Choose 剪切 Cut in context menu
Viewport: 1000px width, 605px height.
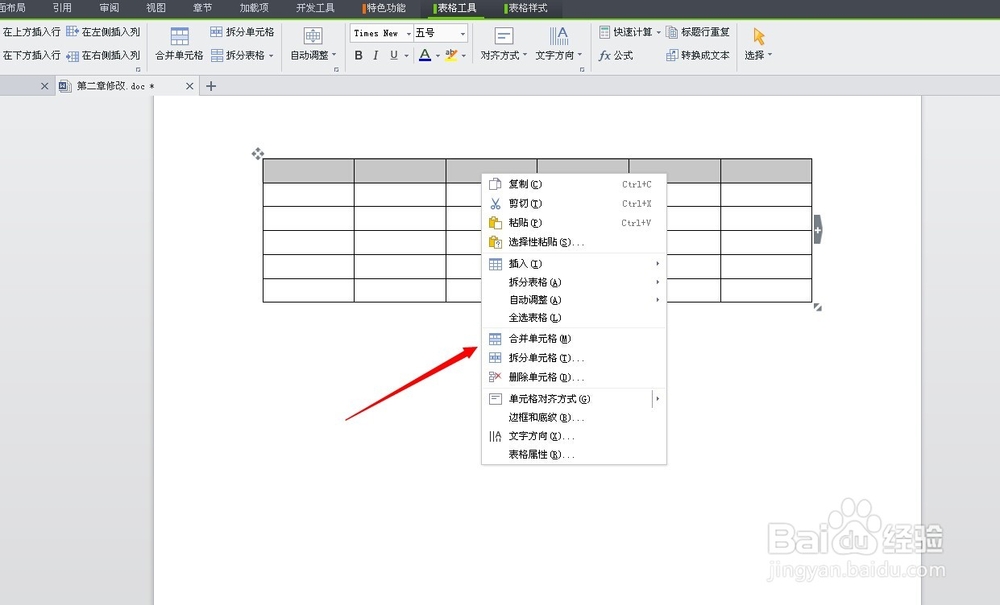point(574,203)
